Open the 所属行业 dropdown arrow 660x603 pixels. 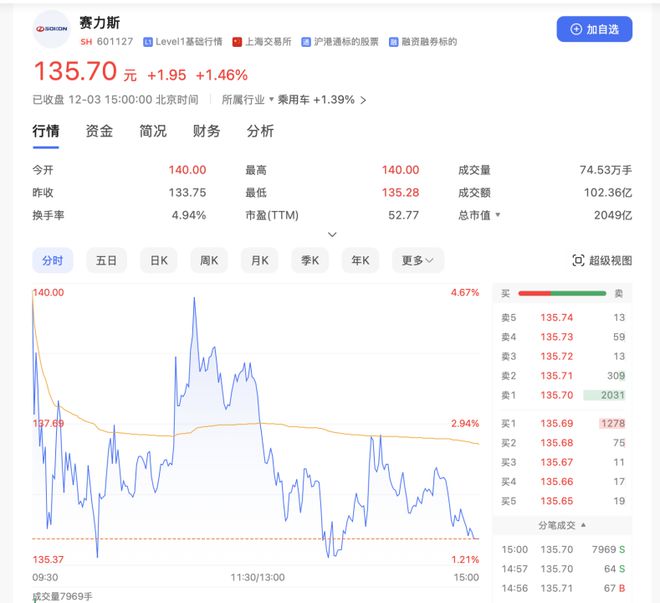(x=271, y=100)
